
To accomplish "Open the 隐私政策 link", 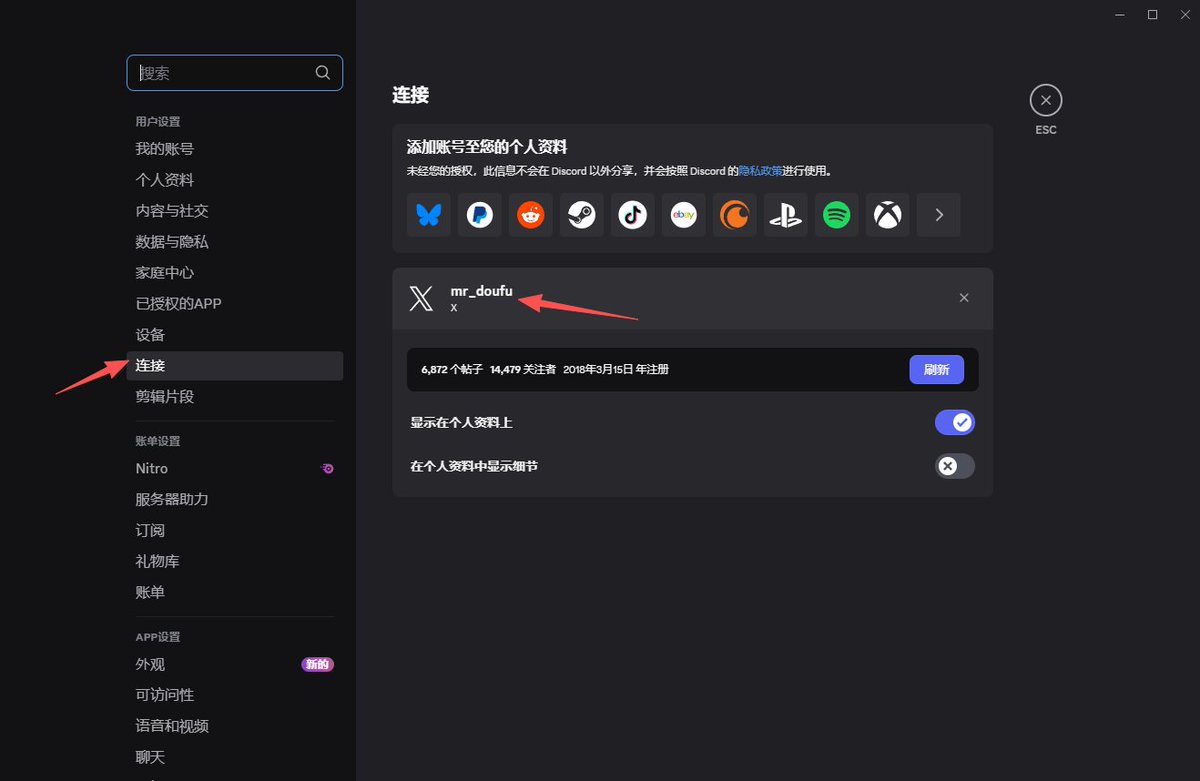I will pos(759,171).
